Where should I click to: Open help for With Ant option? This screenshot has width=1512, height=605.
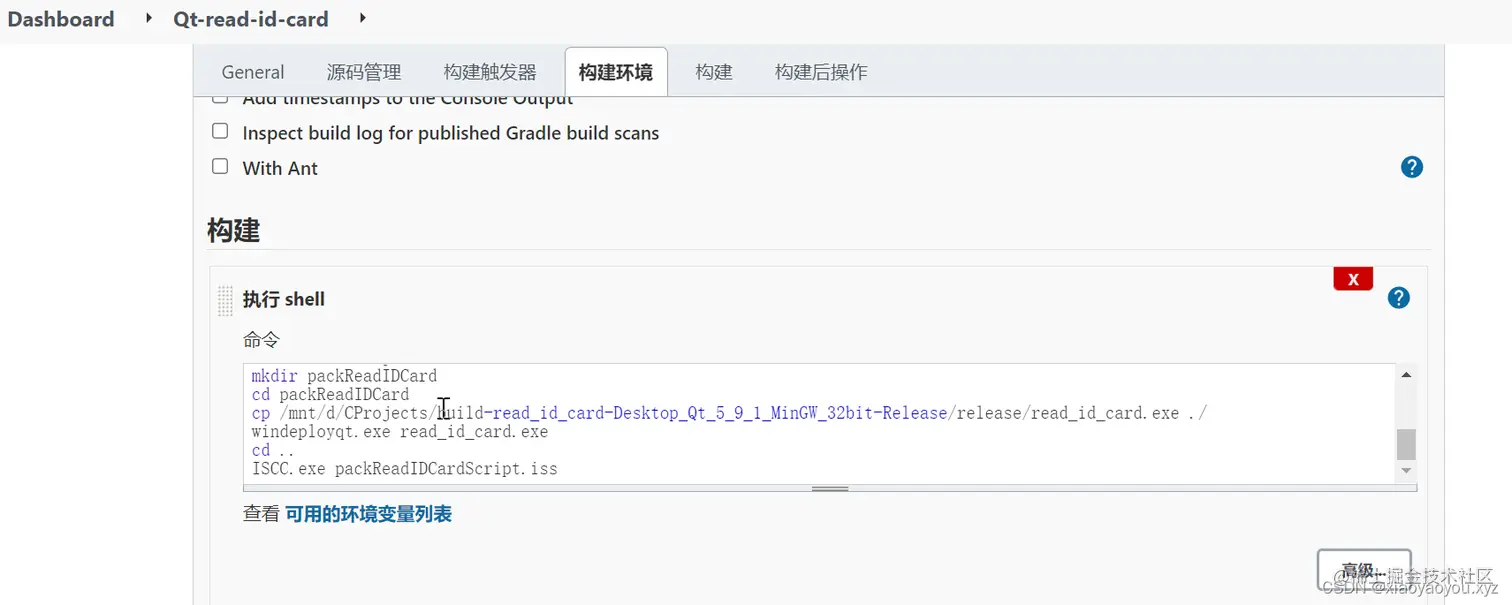click(x=1411, y=167)
